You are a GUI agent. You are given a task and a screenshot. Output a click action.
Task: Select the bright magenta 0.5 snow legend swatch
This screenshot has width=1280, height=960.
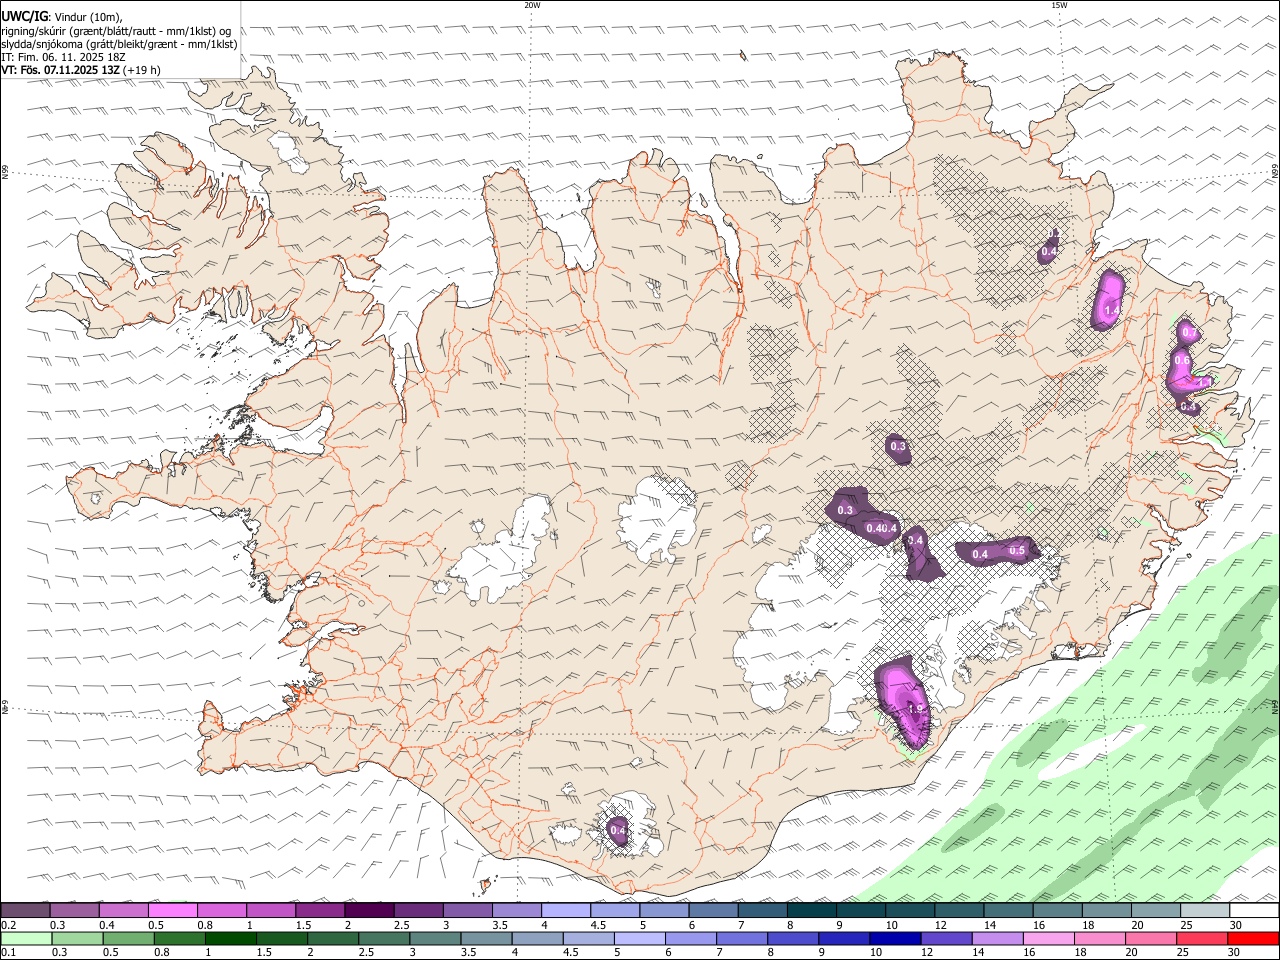click(171, 911)
